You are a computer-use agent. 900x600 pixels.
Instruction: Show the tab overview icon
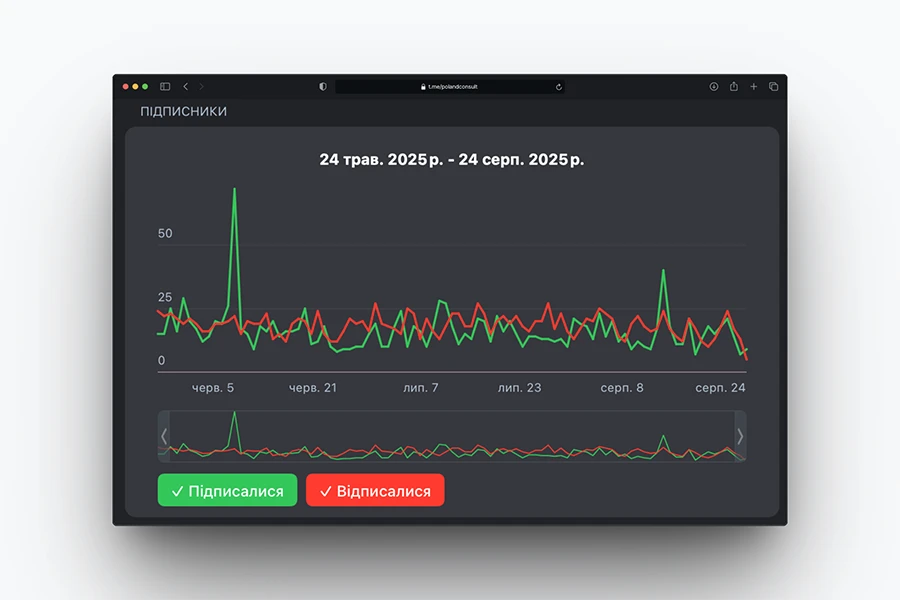point(773,87)
